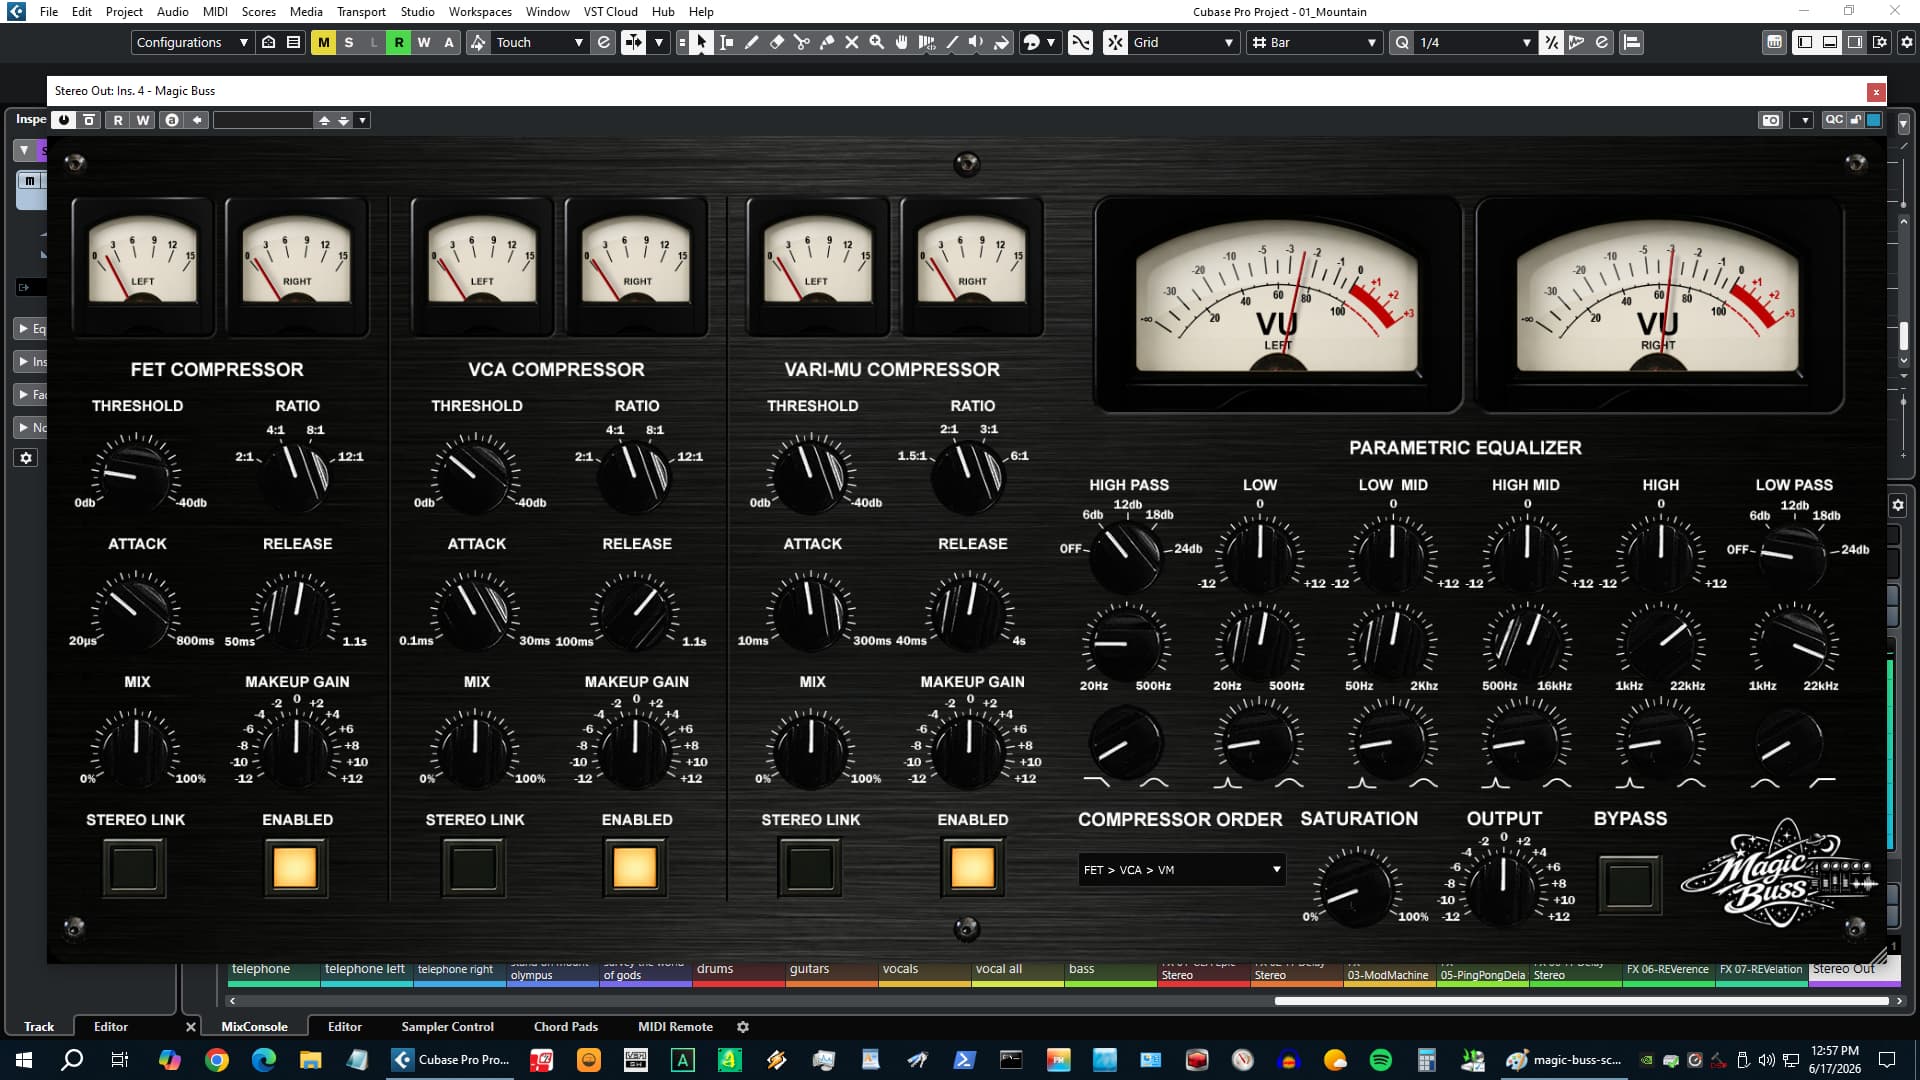
Task: Click the MixConsole settings gear icon
Action: click(743, 1026)
